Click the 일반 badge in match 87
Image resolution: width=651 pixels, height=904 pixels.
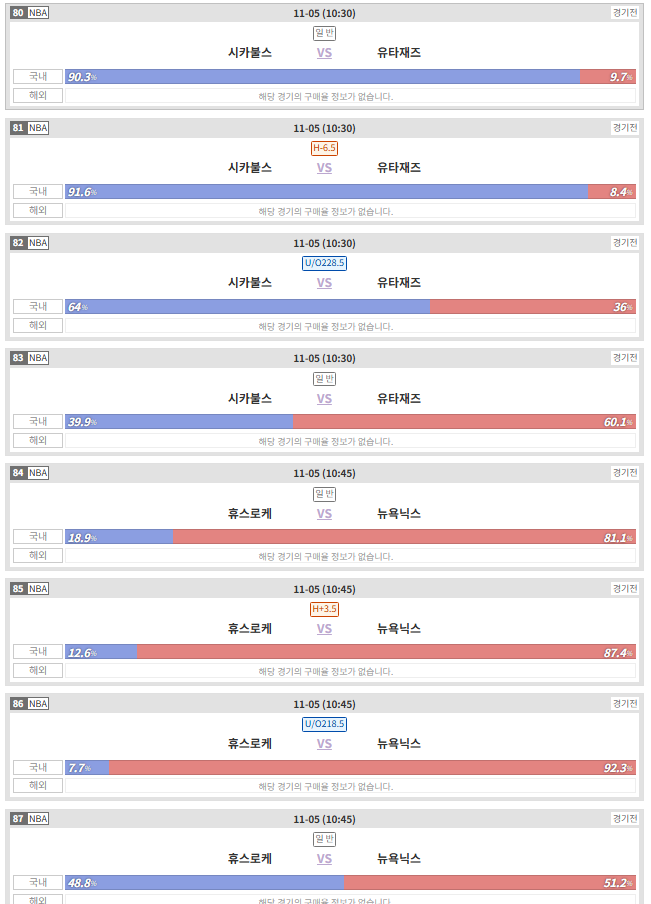[324, 839]
